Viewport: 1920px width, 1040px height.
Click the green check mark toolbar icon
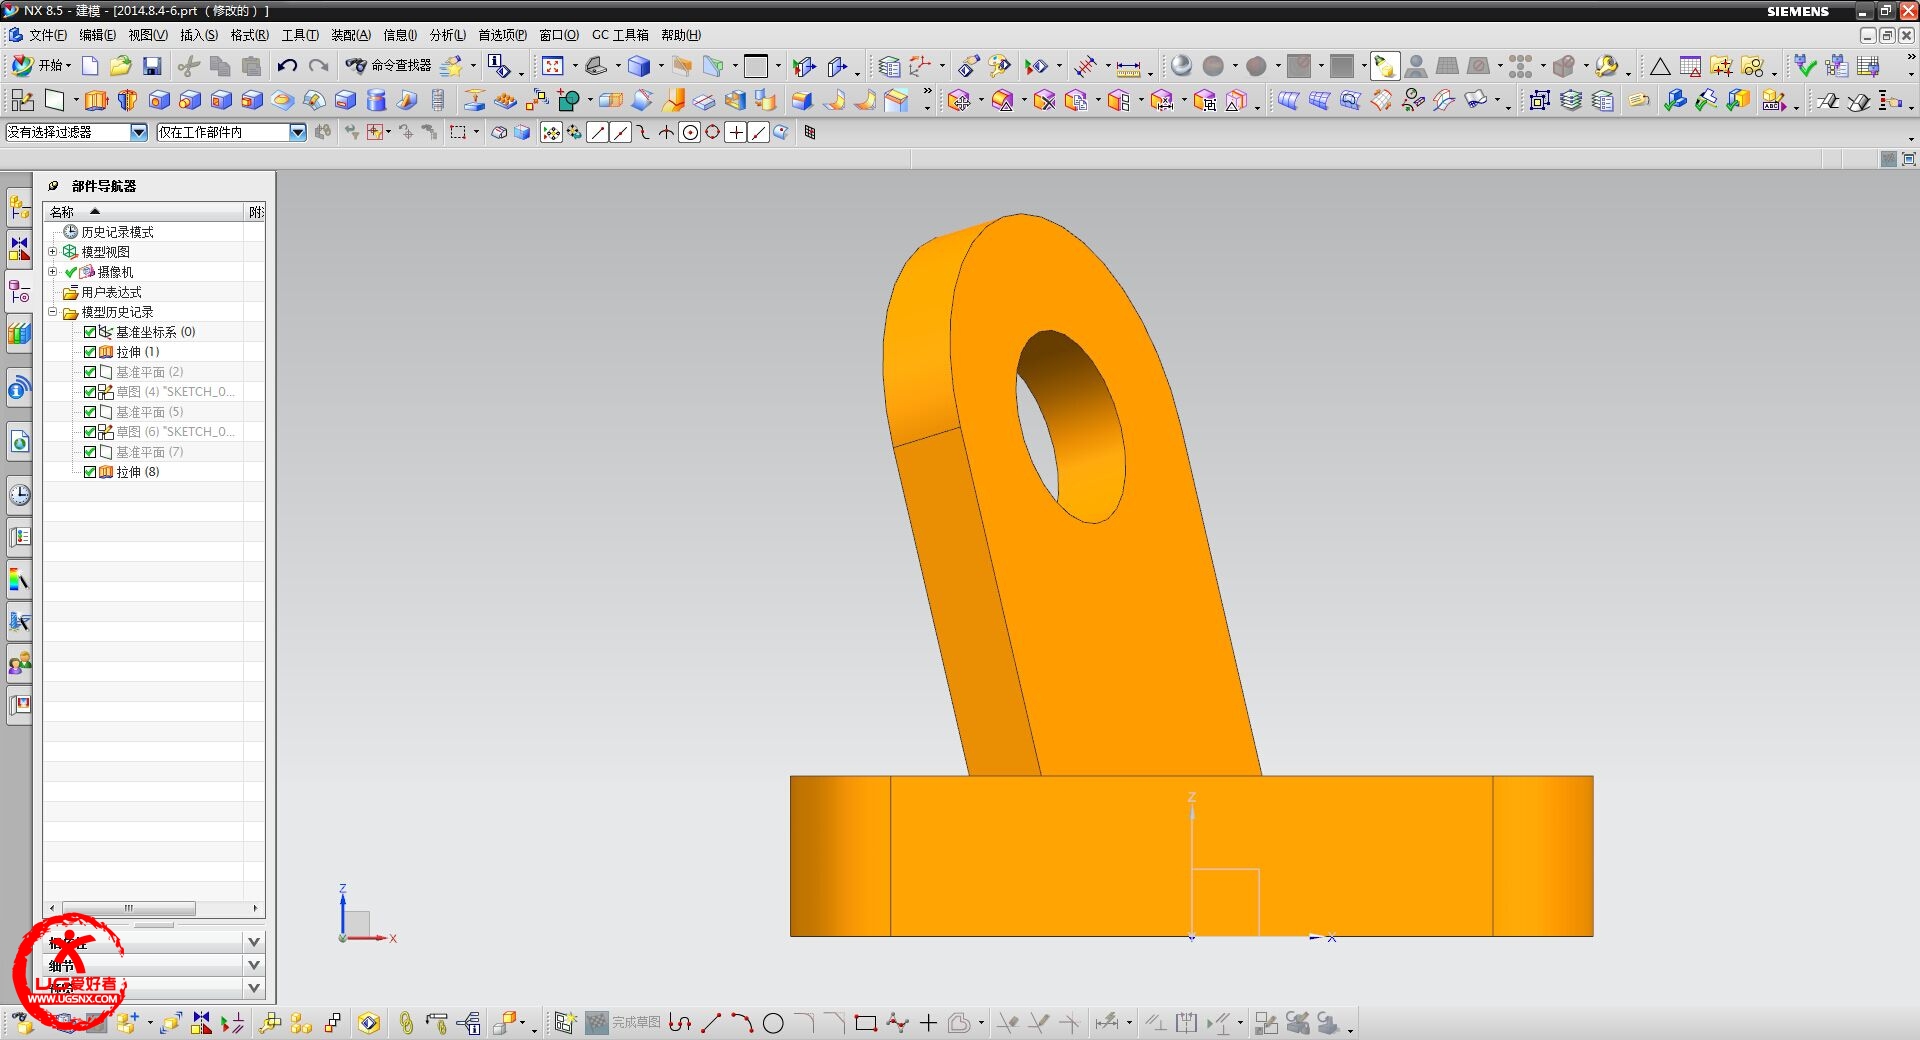pos(1806,66)
